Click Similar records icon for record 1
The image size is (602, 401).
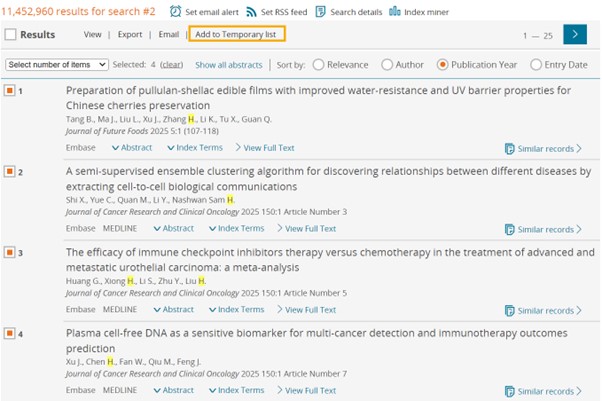point(510,149)
